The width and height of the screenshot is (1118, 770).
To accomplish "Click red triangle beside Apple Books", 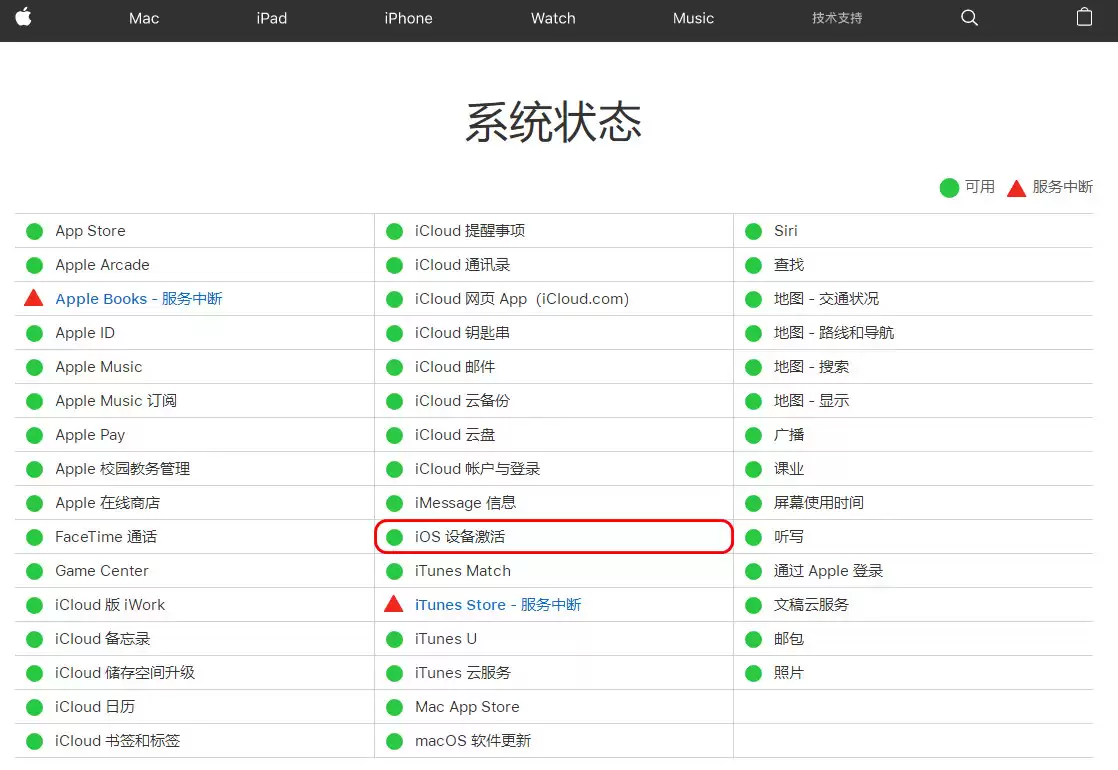I will tap(34, 298).
